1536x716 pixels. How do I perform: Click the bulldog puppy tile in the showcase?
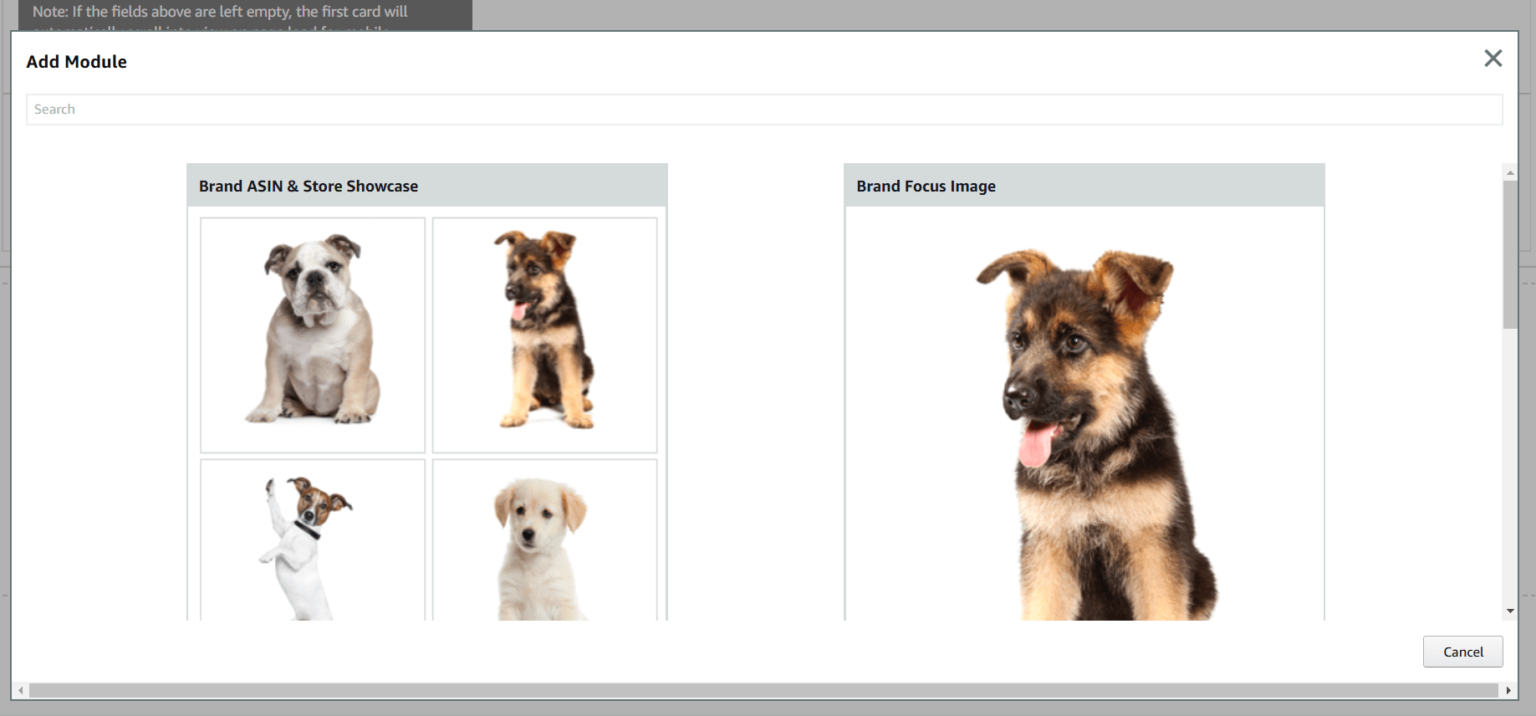[312, 335]
